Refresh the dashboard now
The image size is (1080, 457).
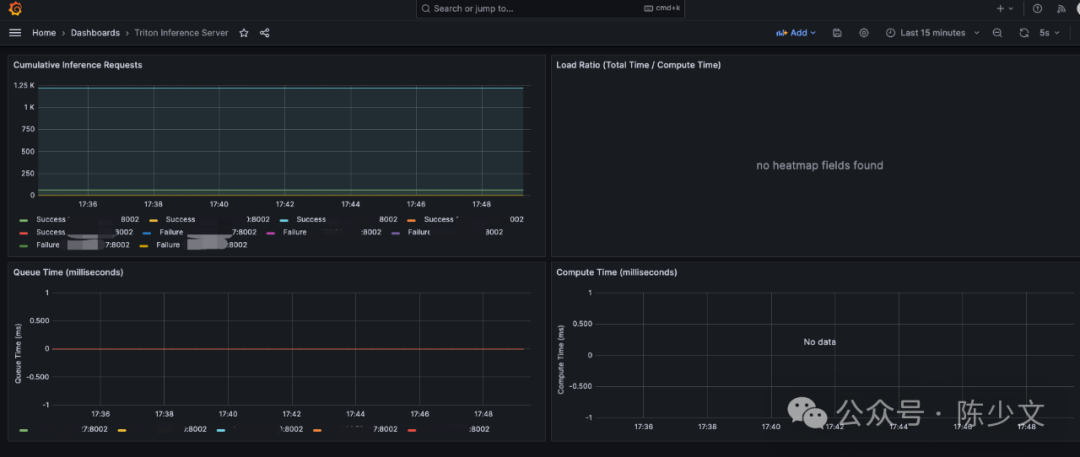coord(1024,32)
